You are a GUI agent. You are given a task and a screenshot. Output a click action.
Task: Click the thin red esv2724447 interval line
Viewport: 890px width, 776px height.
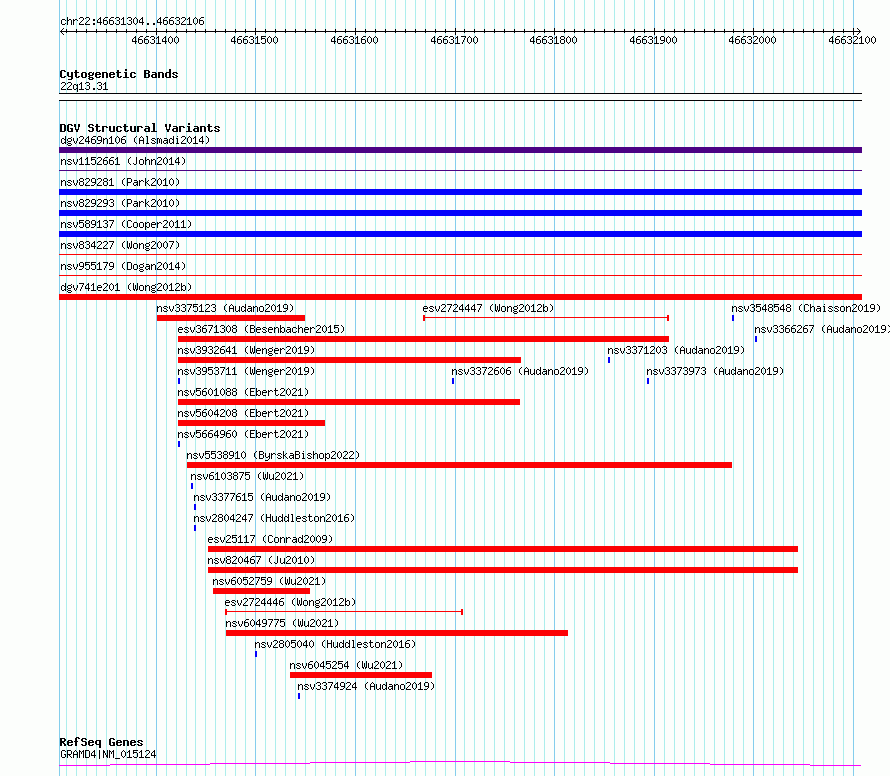pos(546,318)
